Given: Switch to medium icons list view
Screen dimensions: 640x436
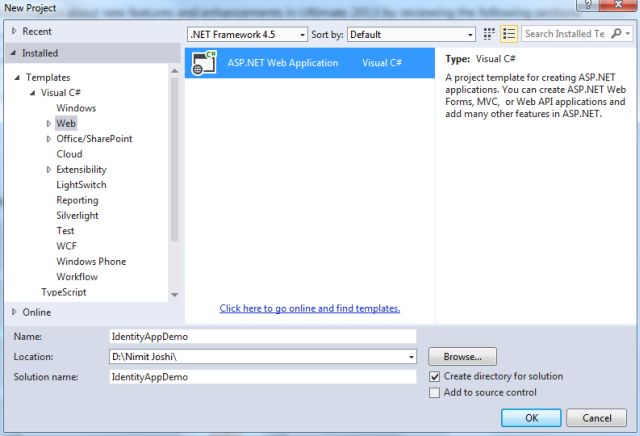Looking at the screenshot, I should 509,34.
